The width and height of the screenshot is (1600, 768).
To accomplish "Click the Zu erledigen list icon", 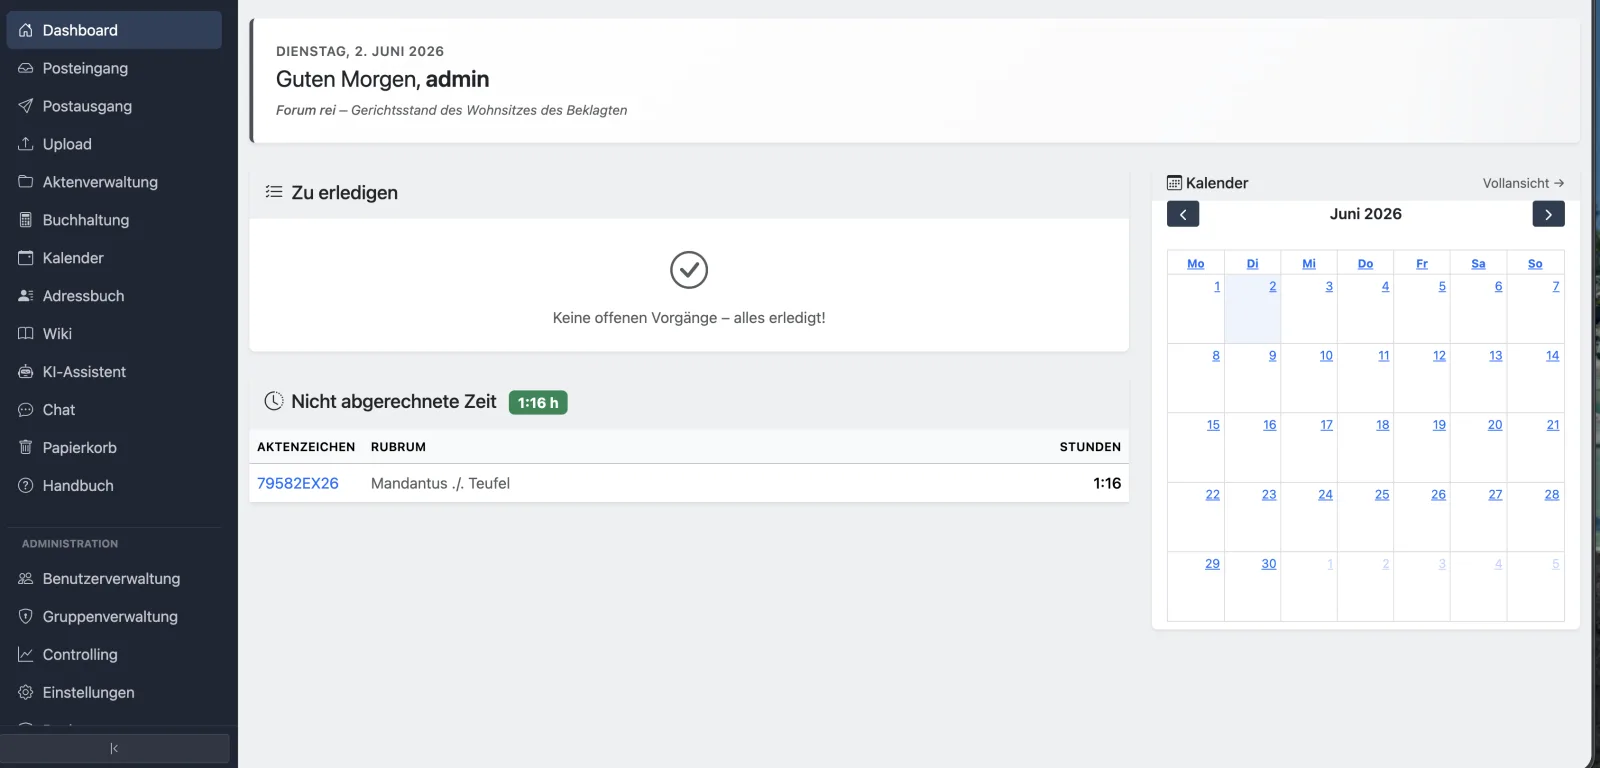I will click(274, 192).
